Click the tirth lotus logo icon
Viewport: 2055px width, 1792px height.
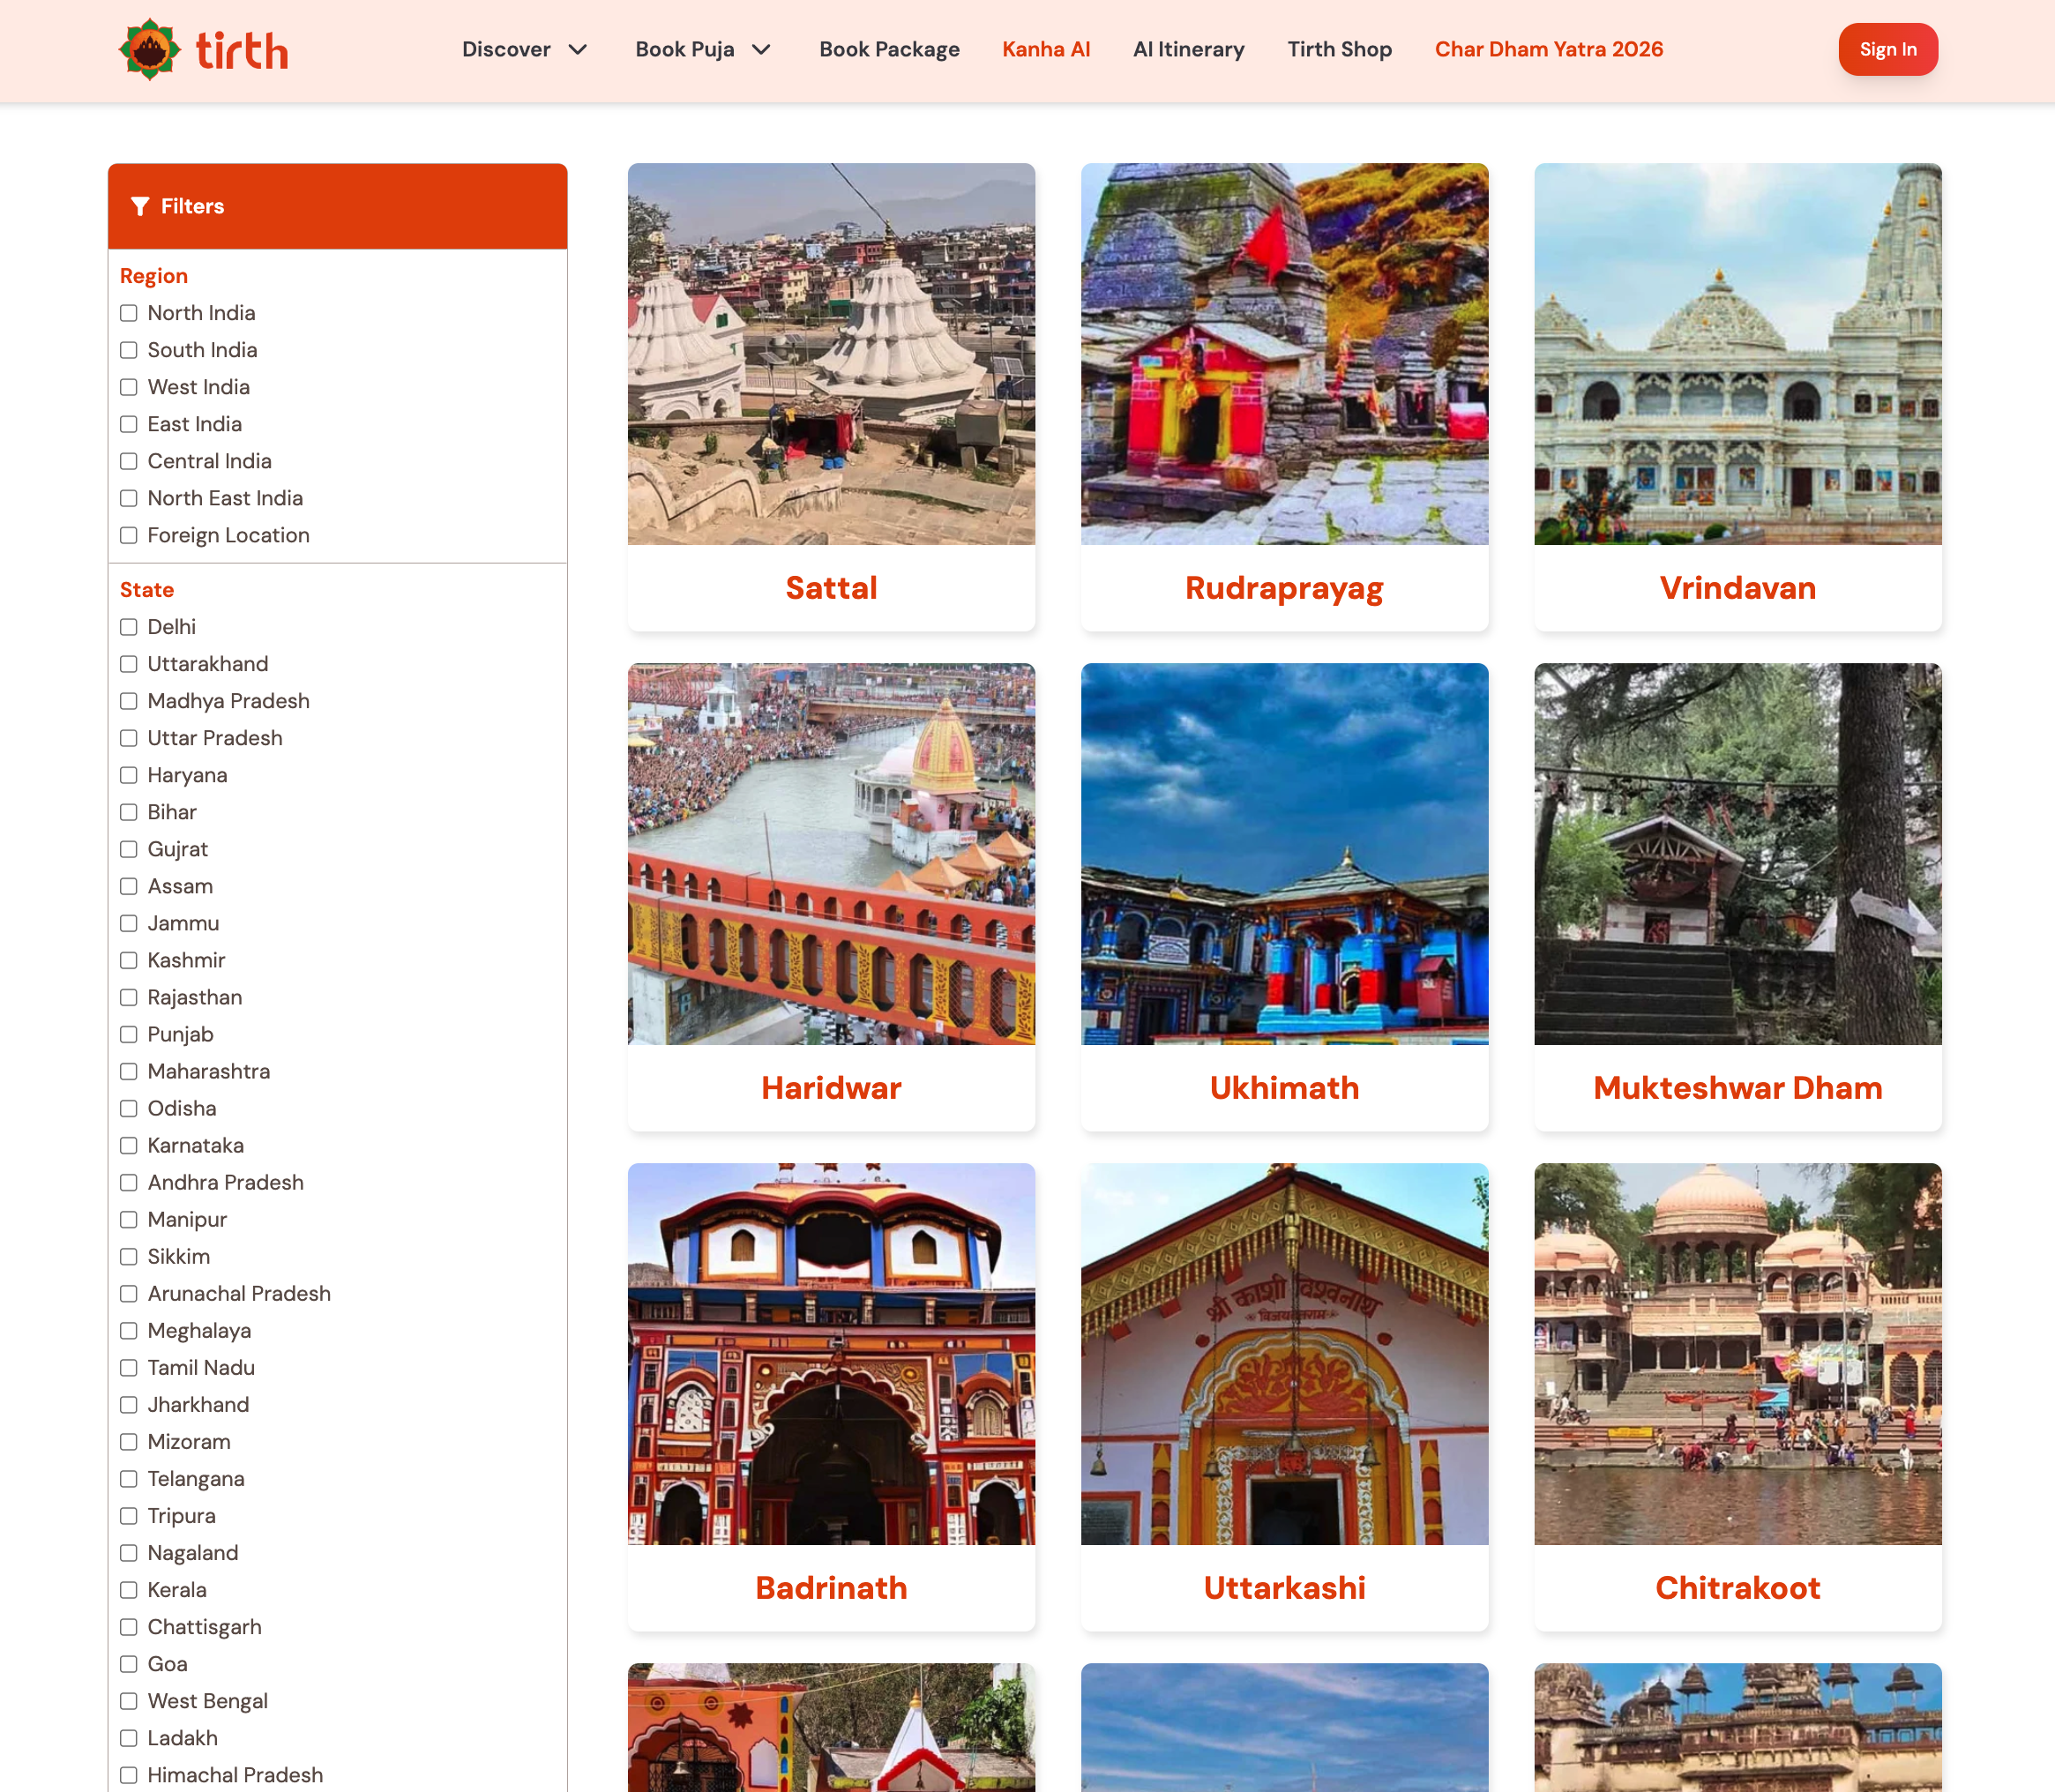(x=150, y=49)
